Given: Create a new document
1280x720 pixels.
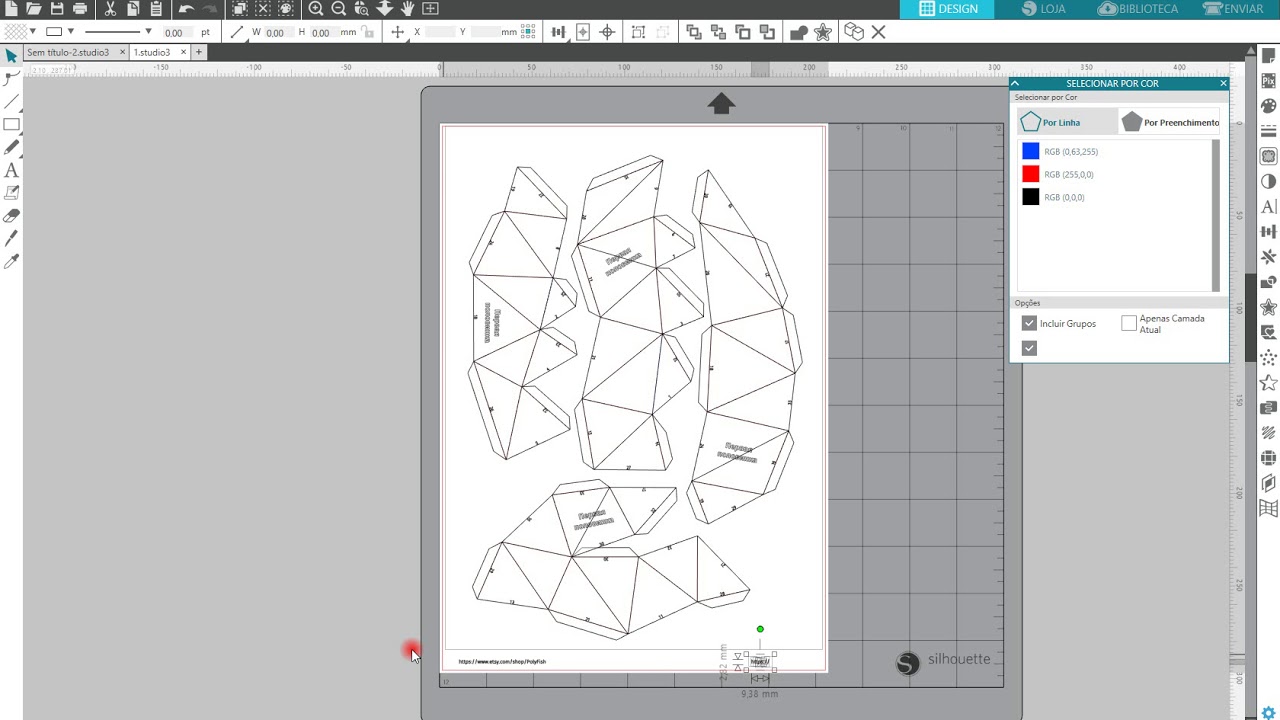Looking at the screenshot, I should (11, 9).
